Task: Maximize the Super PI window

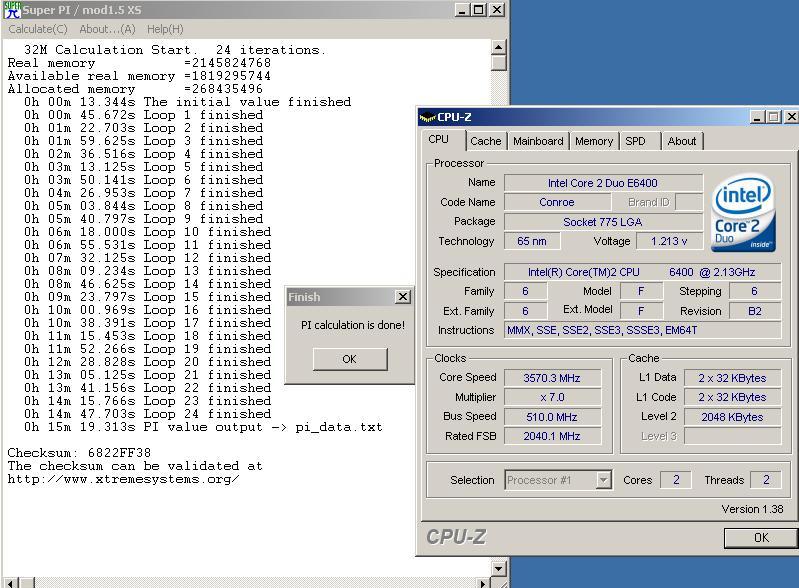Action: 479,10
